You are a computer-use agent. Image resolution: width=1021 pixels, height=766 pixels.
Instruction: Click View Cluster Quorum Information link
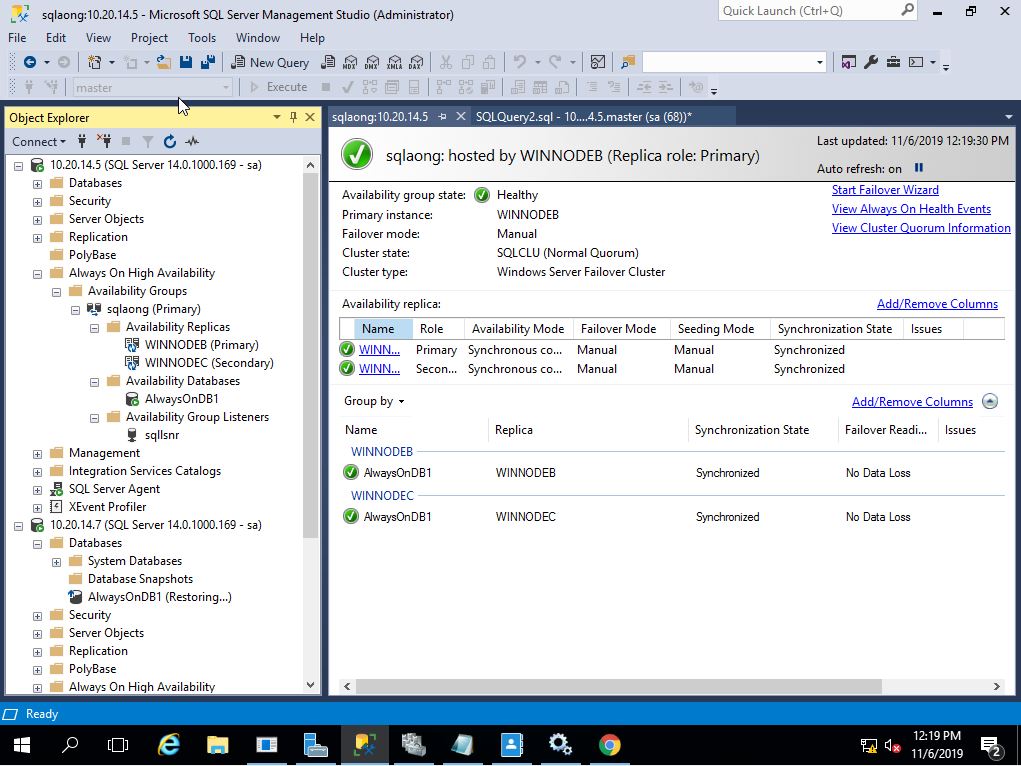tap(921, 227)
